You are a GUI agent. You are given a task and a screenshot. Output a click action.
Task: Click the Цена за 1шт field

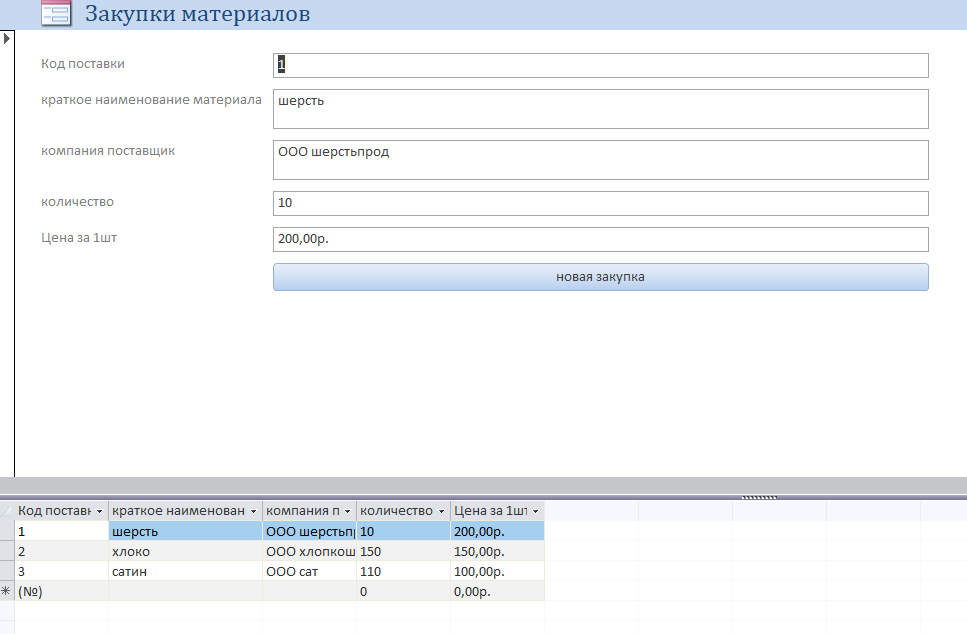601,239
